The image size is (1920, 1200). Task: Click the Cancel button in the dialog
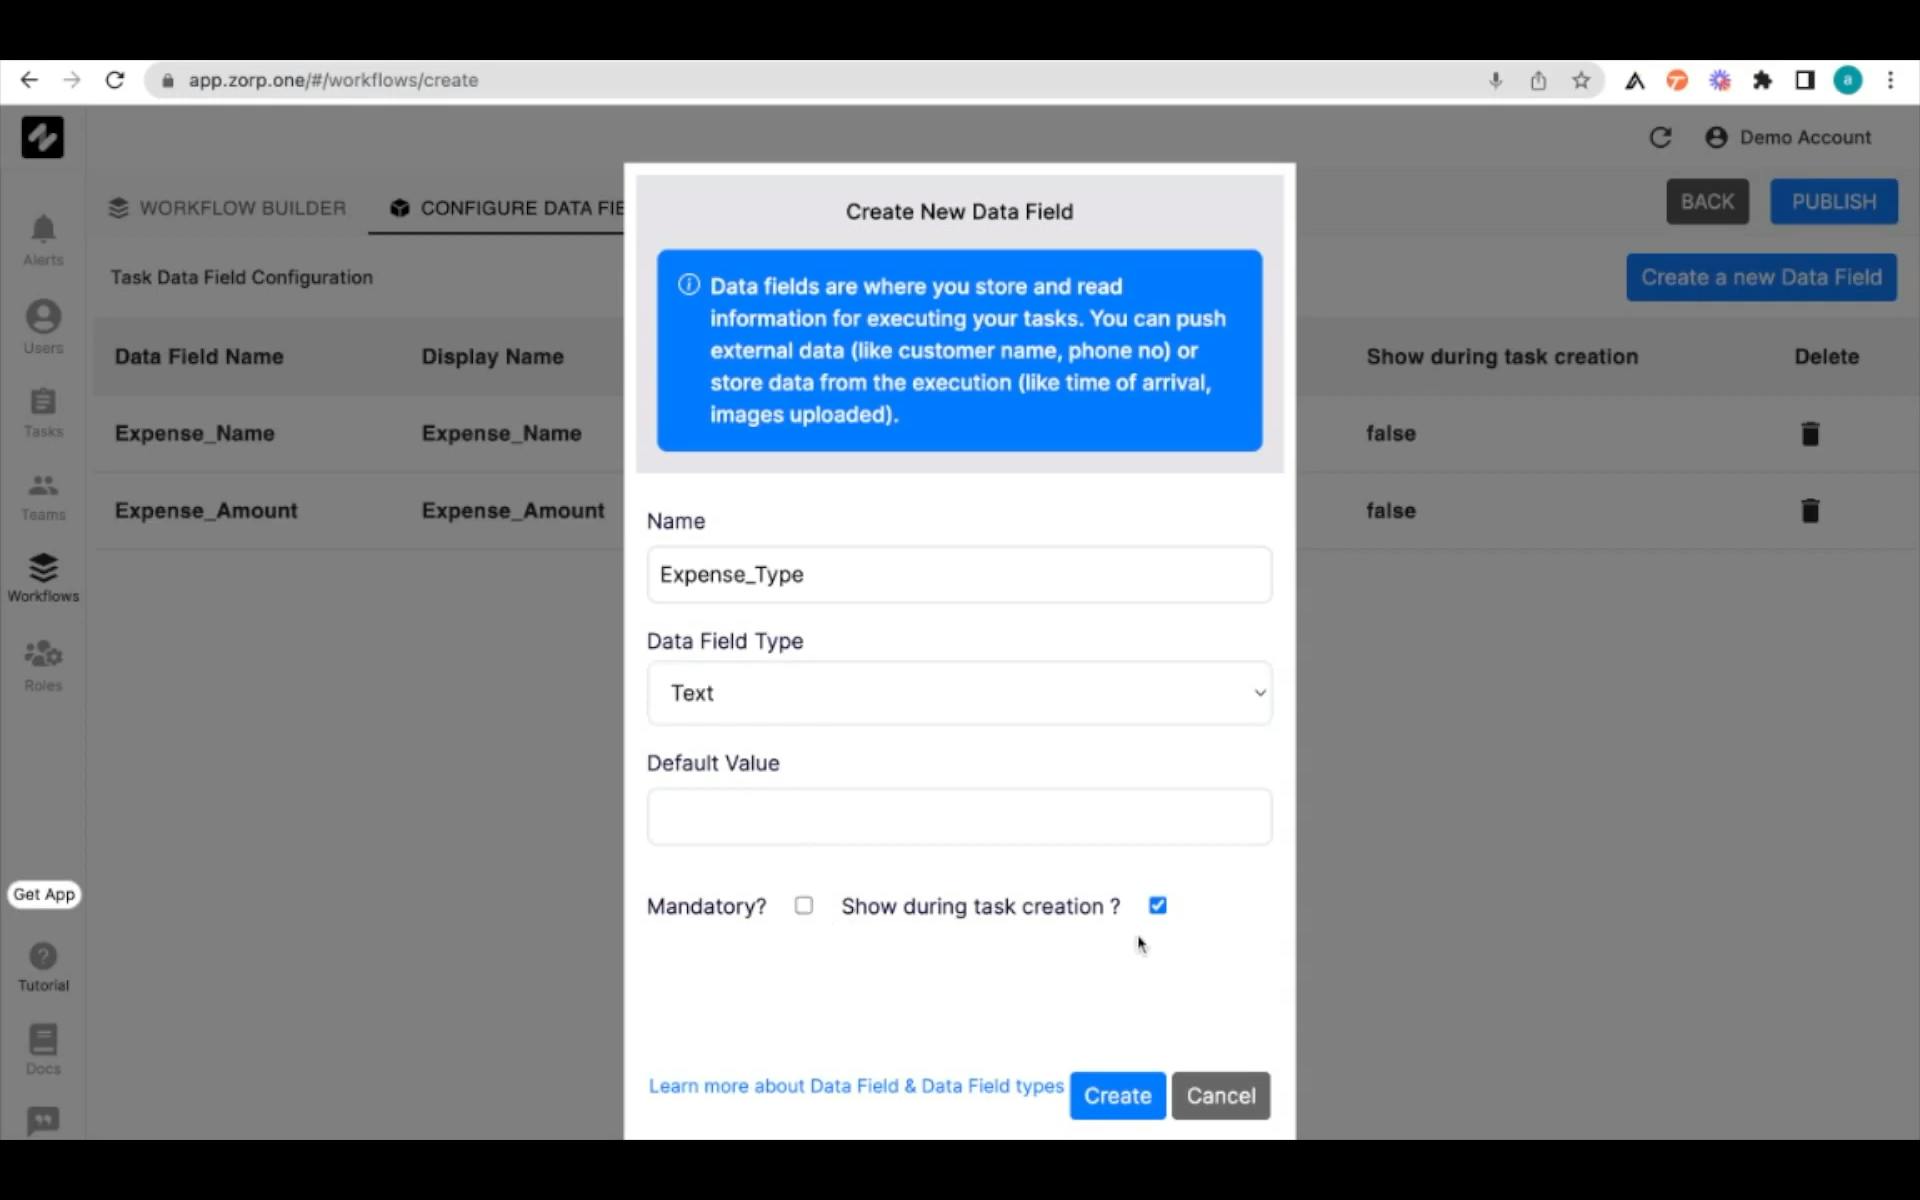1220,1096
